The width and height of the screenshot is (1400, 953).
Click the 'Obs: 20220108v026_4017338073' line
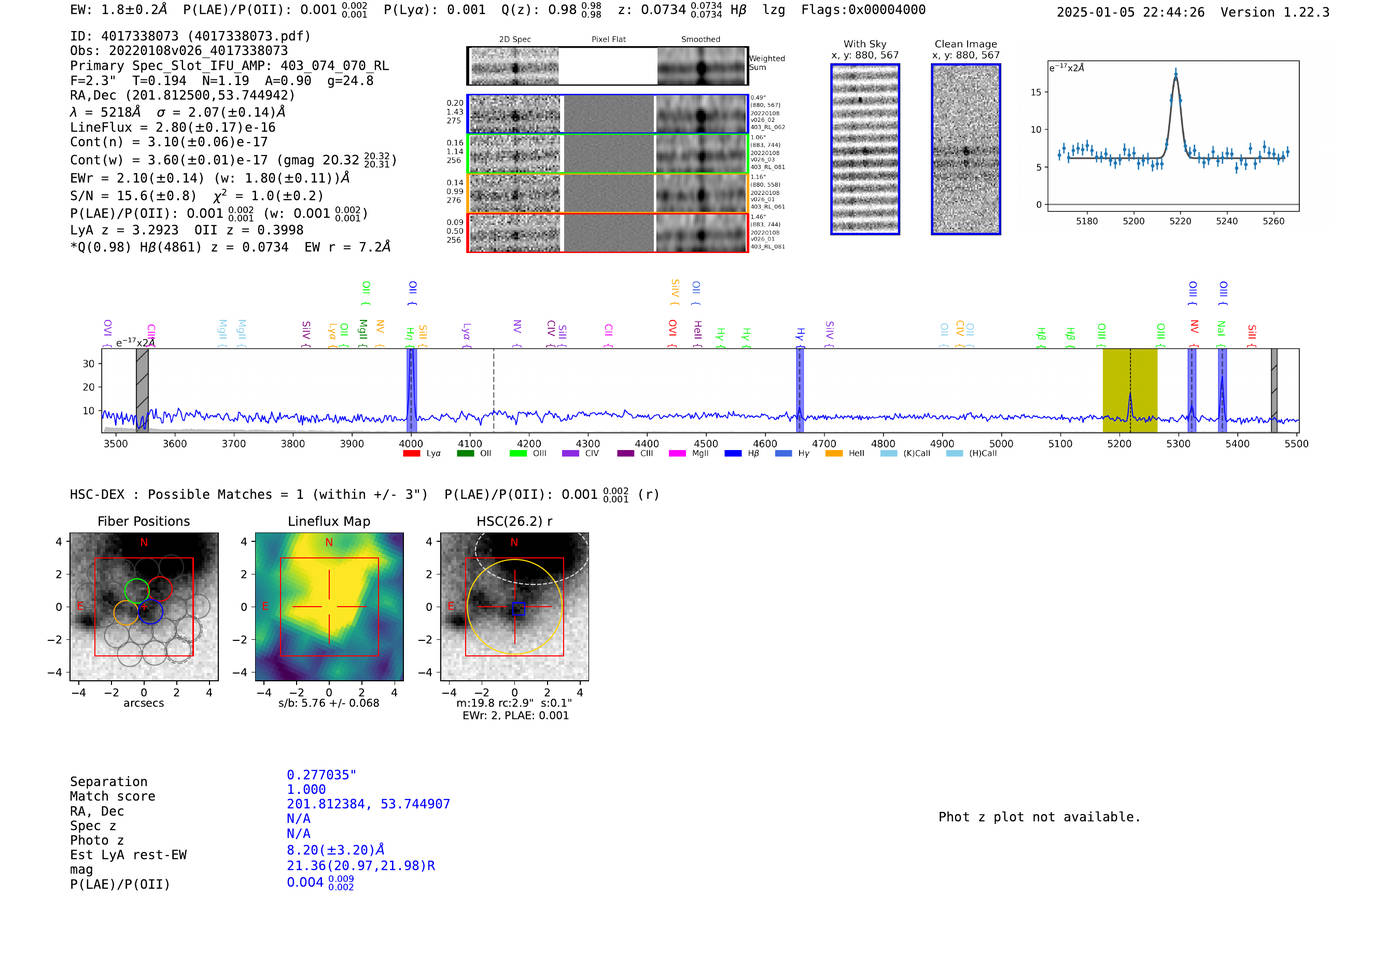pos(179,50)
